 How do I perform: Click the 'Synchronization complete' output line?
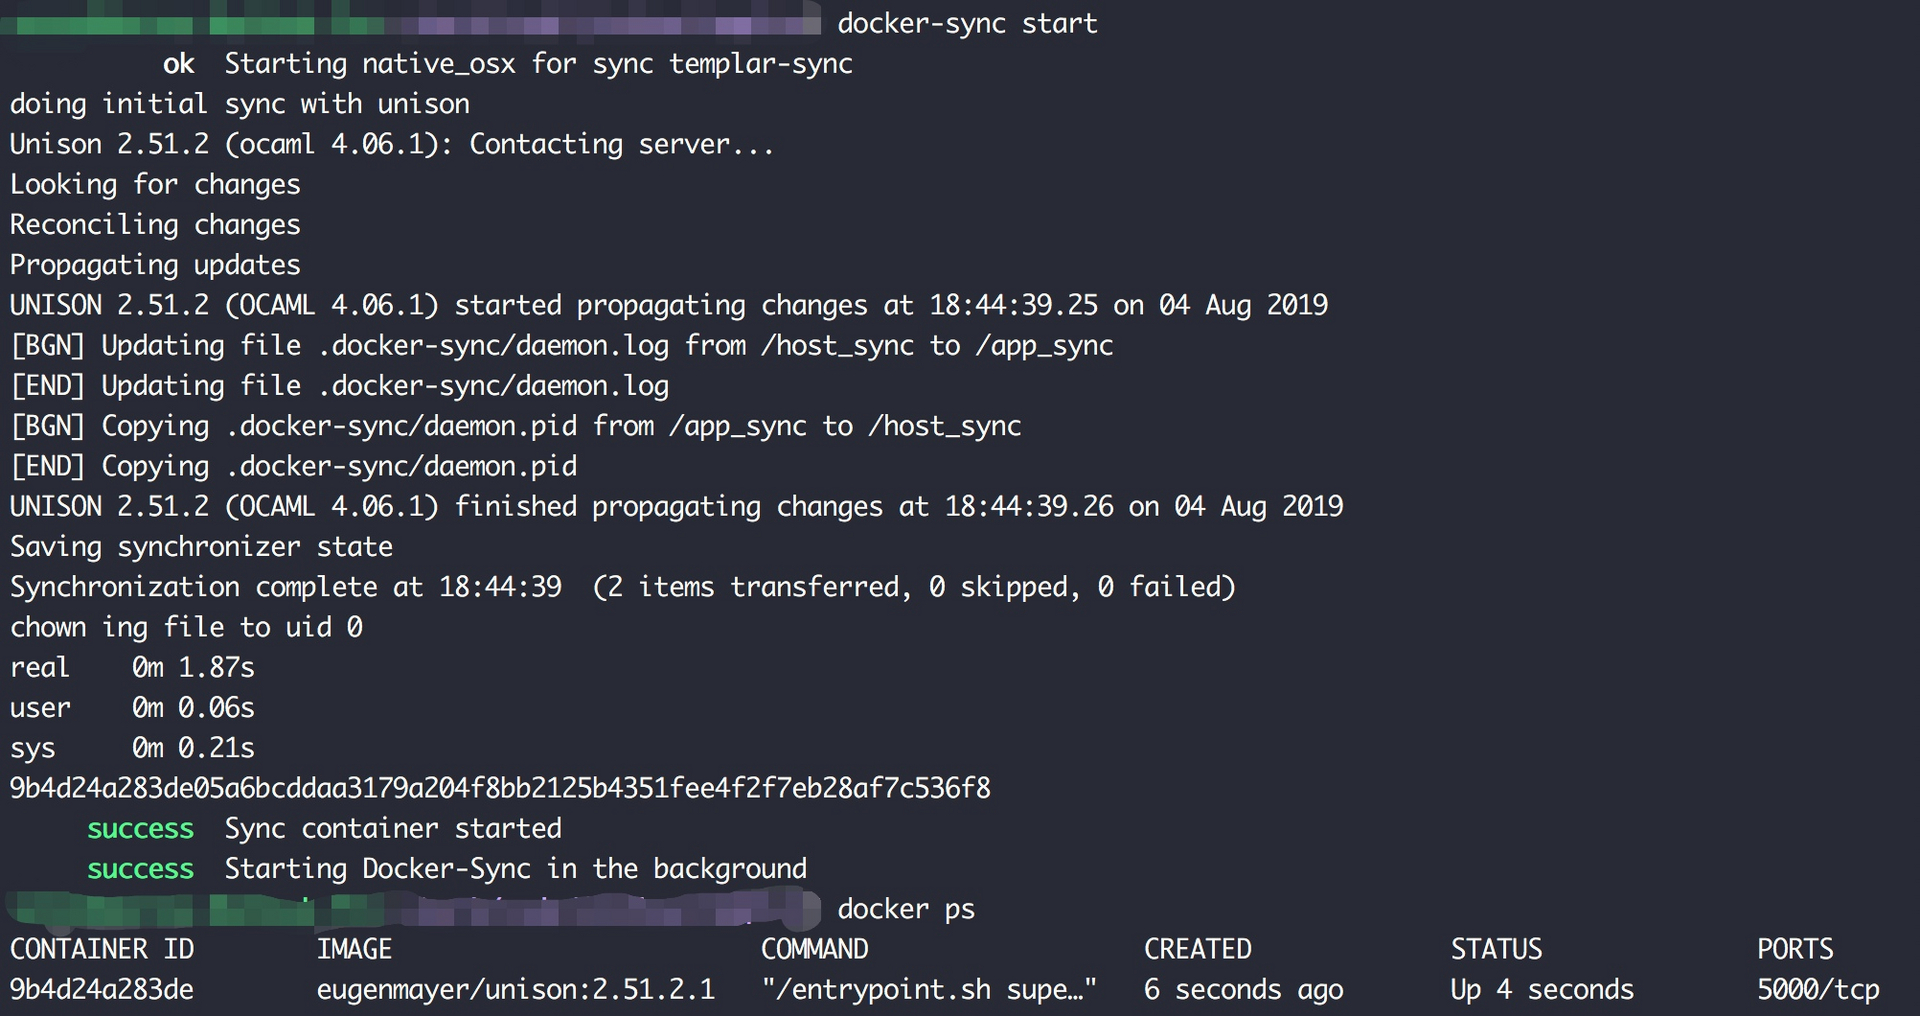pos(623,587)
